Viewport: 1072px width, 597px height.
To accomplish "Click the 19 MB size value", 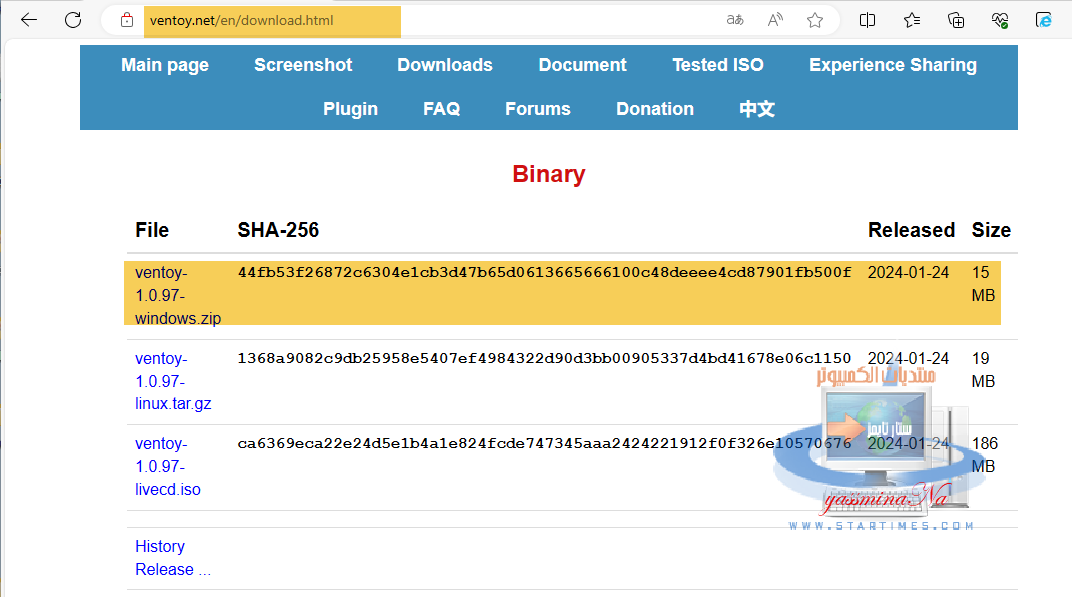I will pos(983,370).
